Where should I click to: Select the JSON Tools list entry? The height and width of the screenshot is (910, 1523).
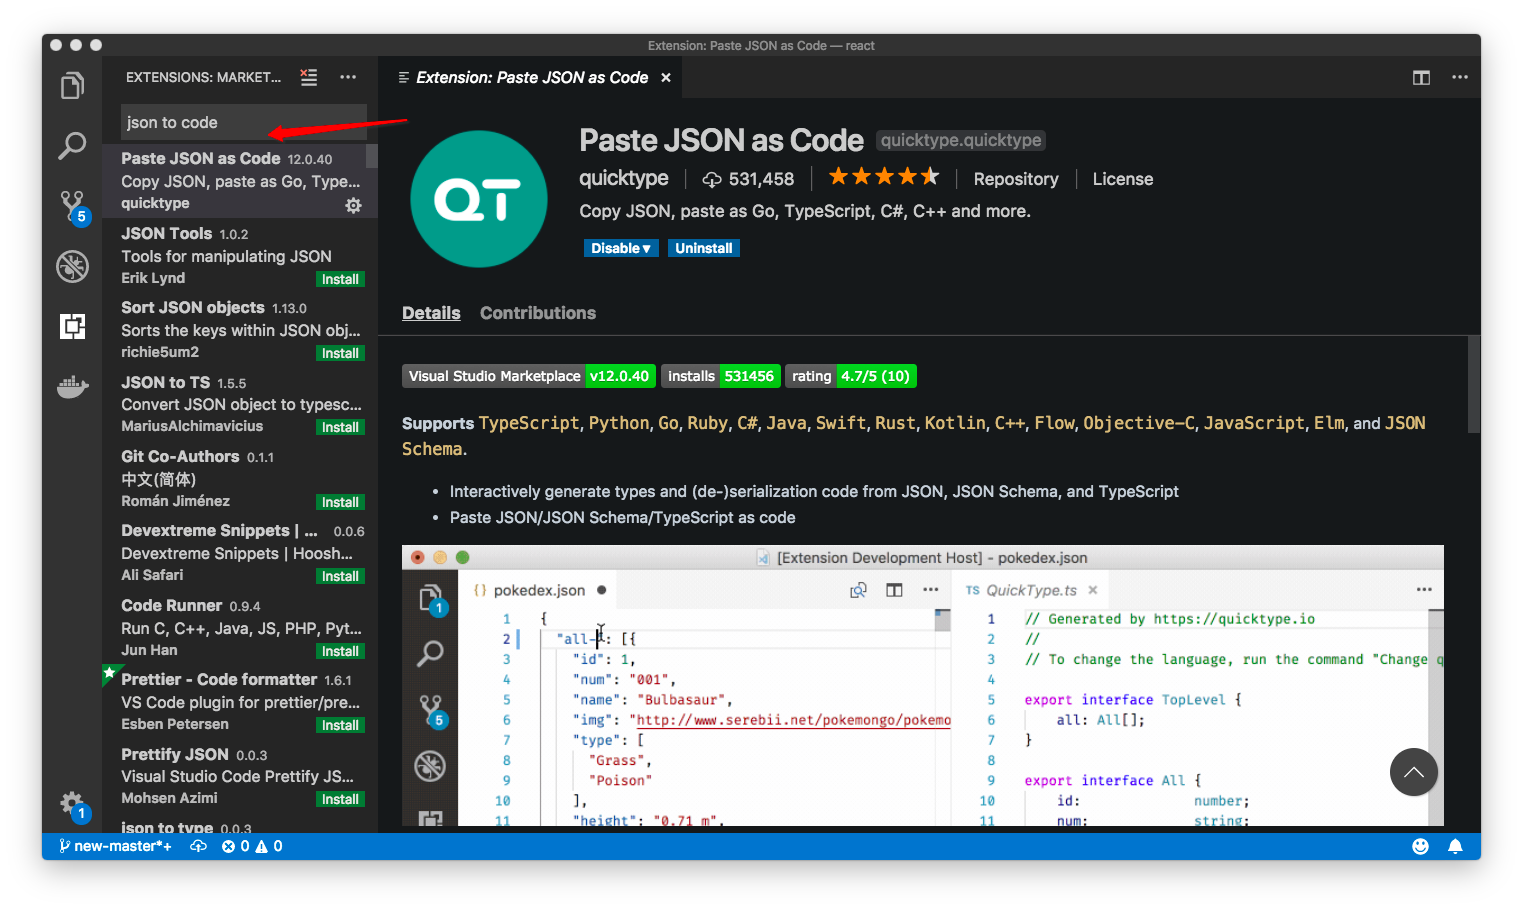tap(239, 255)
